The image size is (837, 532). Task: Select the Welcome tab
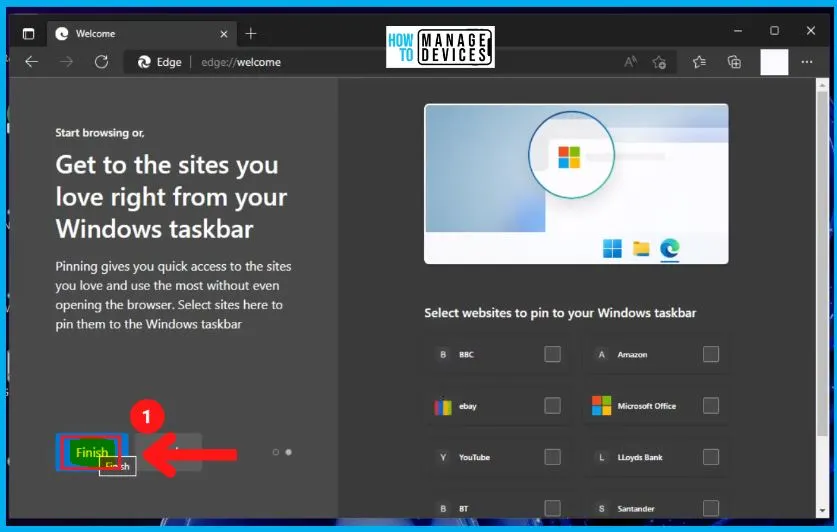[x=142, y=34]
